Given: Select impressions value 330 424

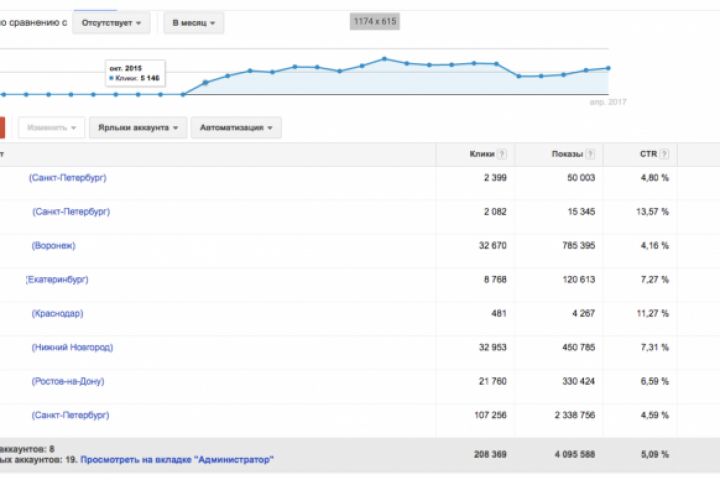Looking at the screenshot, I should pos(579,381).
